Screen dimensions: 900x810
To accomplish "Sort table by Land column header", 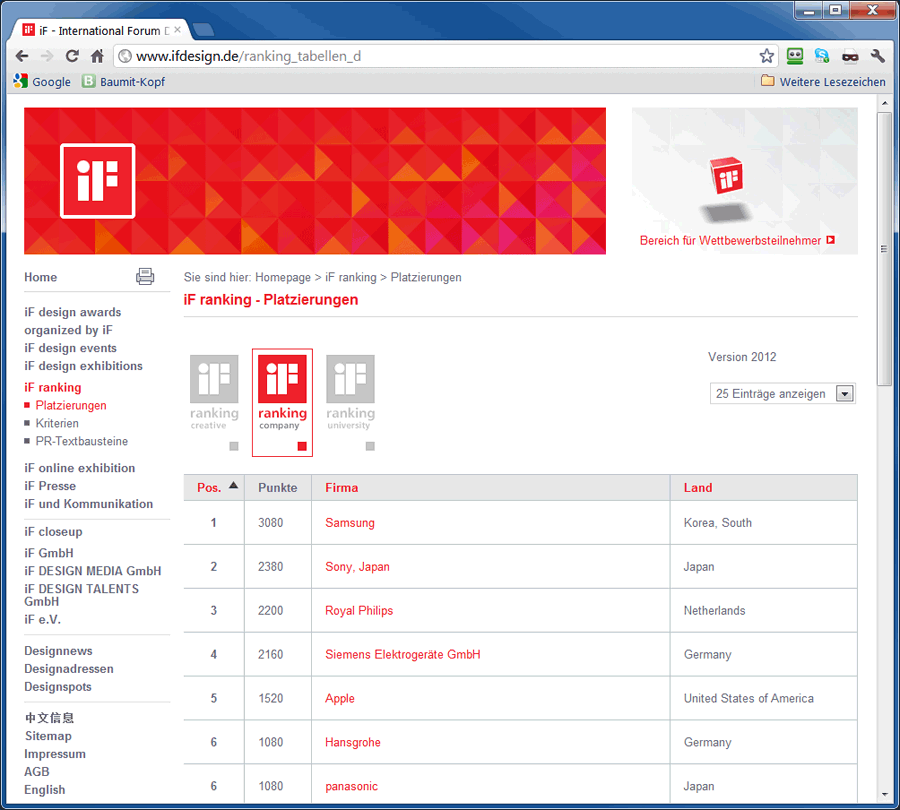I will pos(698,488).
